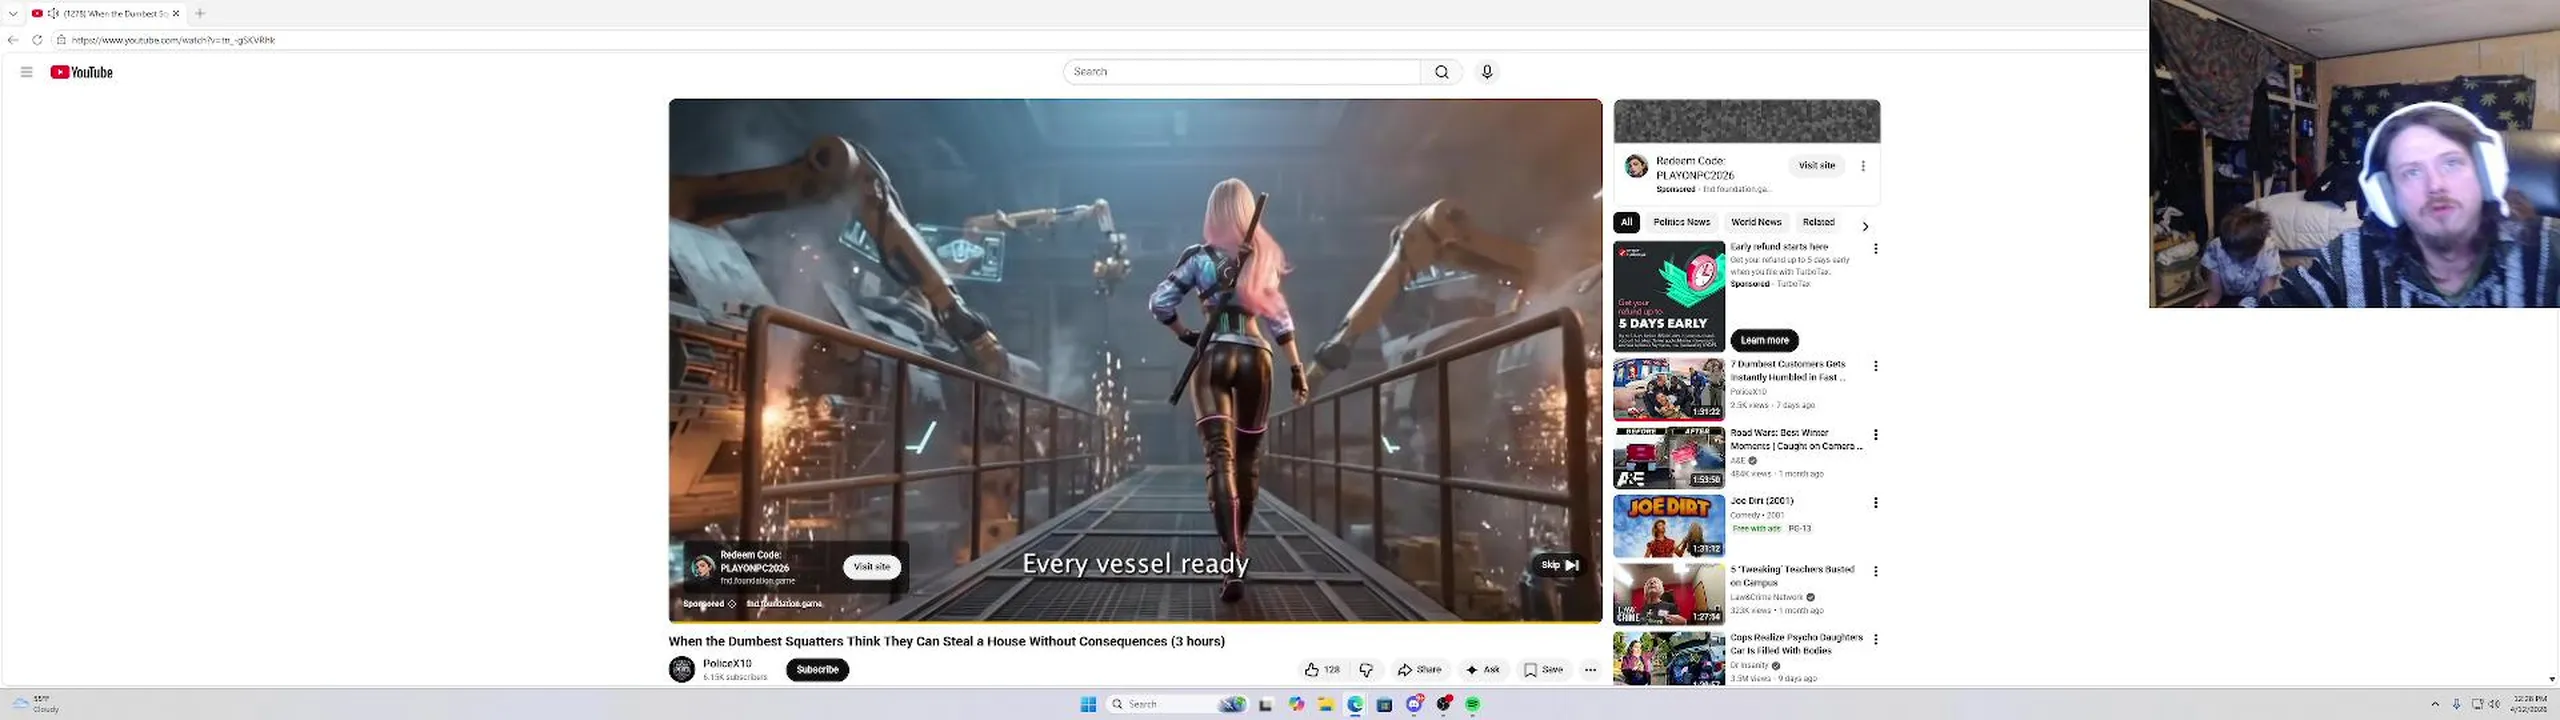
Task: Open the Windows Start menu
Action: click(1088, 705)
